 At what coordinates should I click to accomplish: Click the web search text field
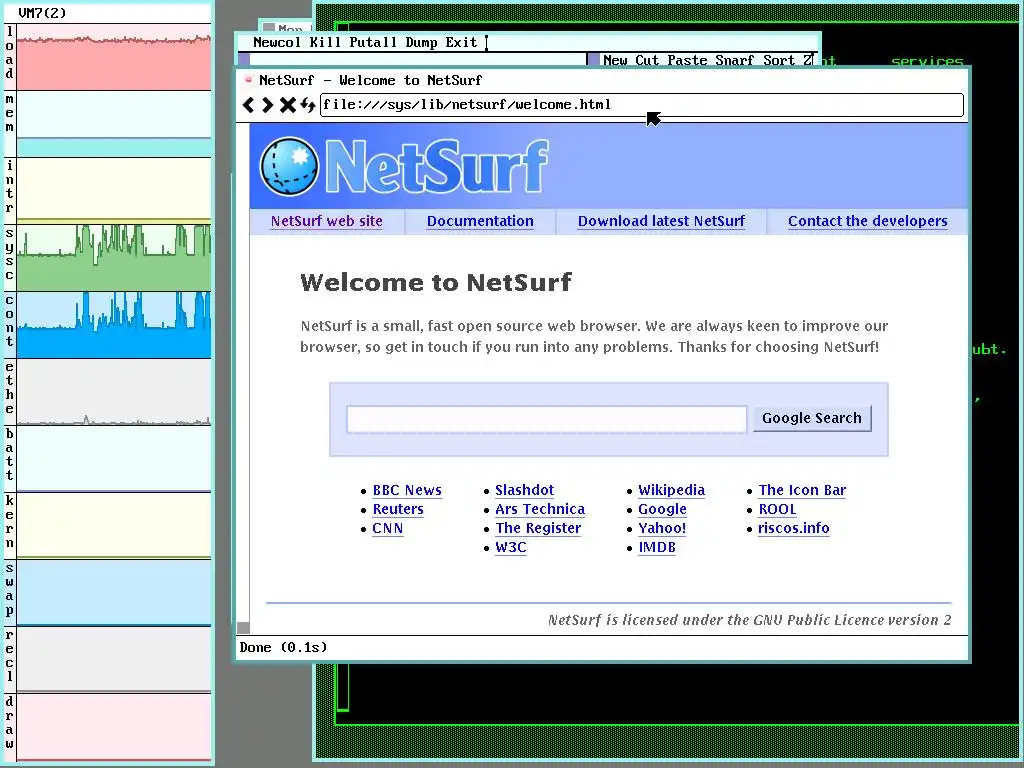coord(547,419)
